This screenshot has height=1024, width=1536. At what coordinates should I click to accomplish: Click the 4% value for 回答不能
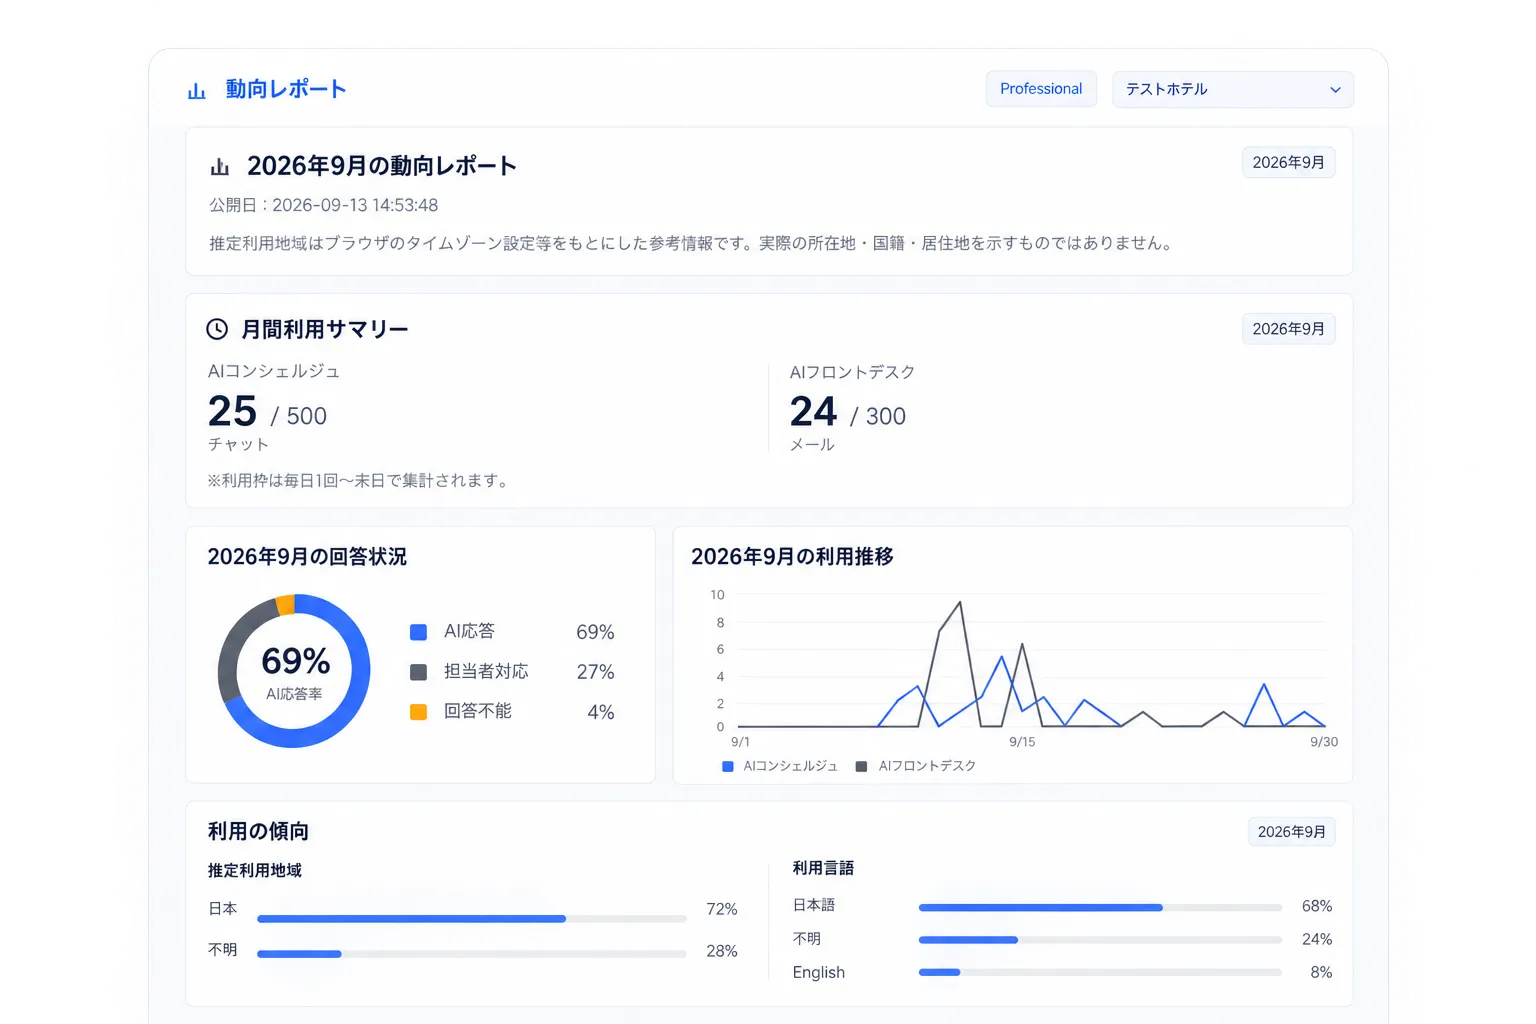(x=601, y=712)
